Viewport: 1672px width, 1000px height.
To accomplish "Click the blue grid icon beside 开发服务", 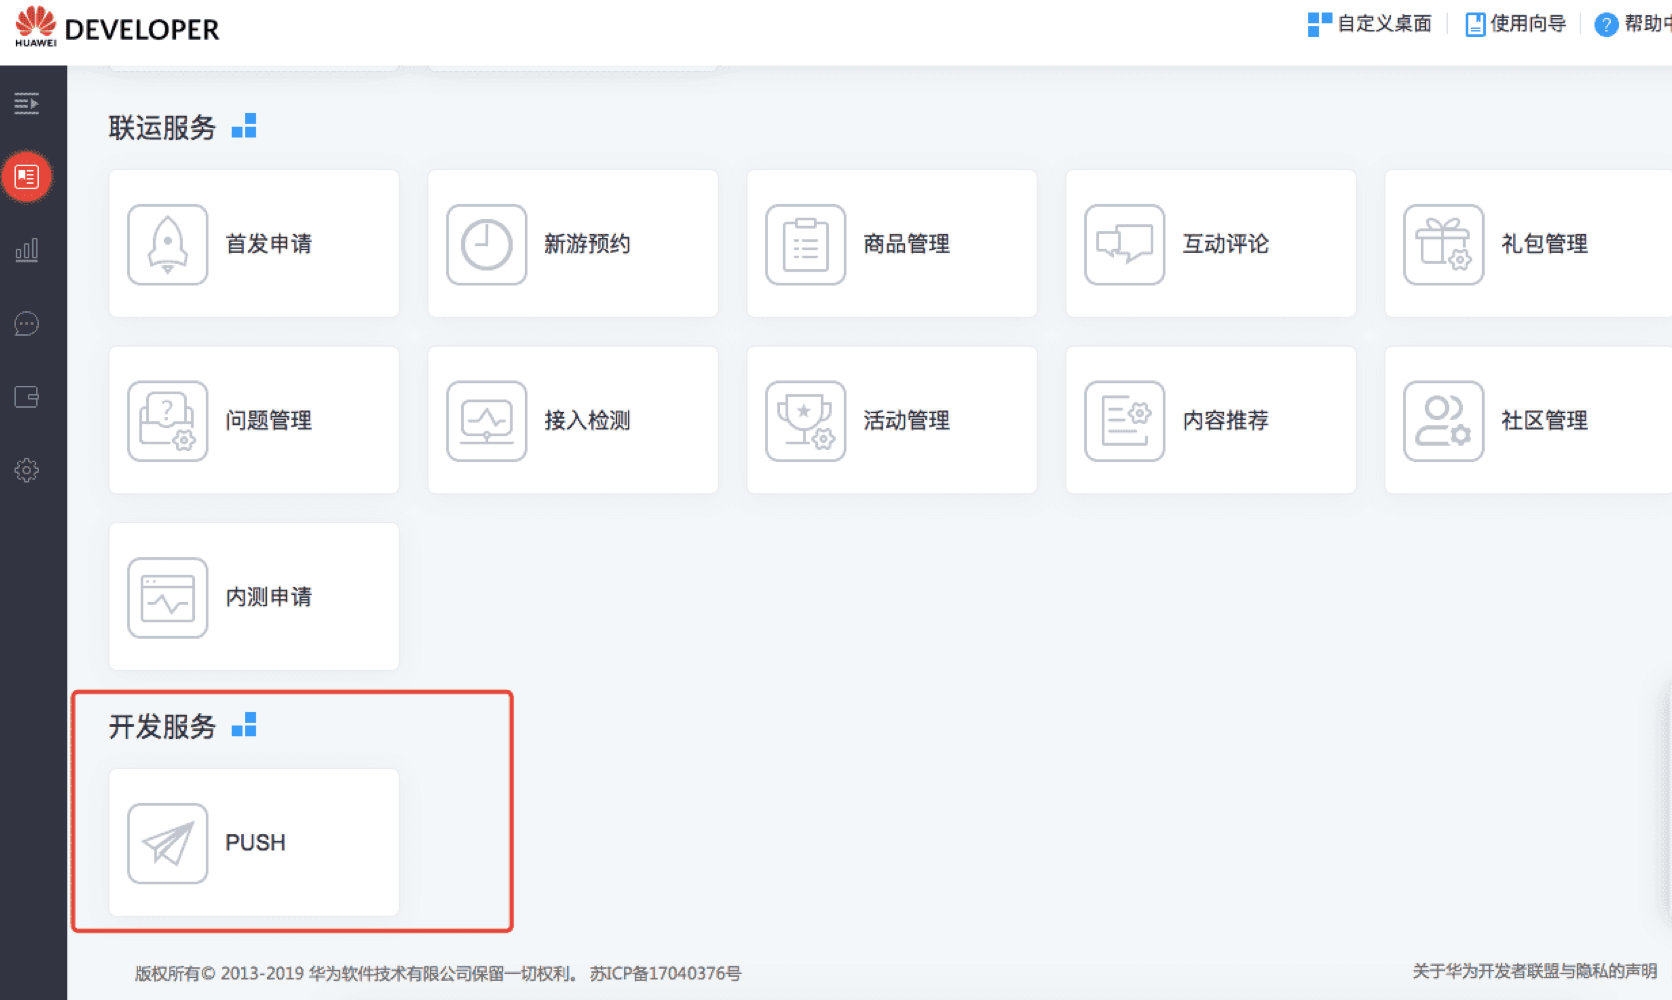I will point(244,725).
